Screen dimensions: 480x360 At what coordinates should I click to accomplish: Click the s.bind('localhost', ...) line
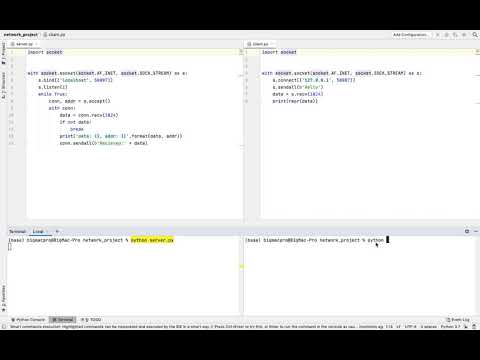76,80
